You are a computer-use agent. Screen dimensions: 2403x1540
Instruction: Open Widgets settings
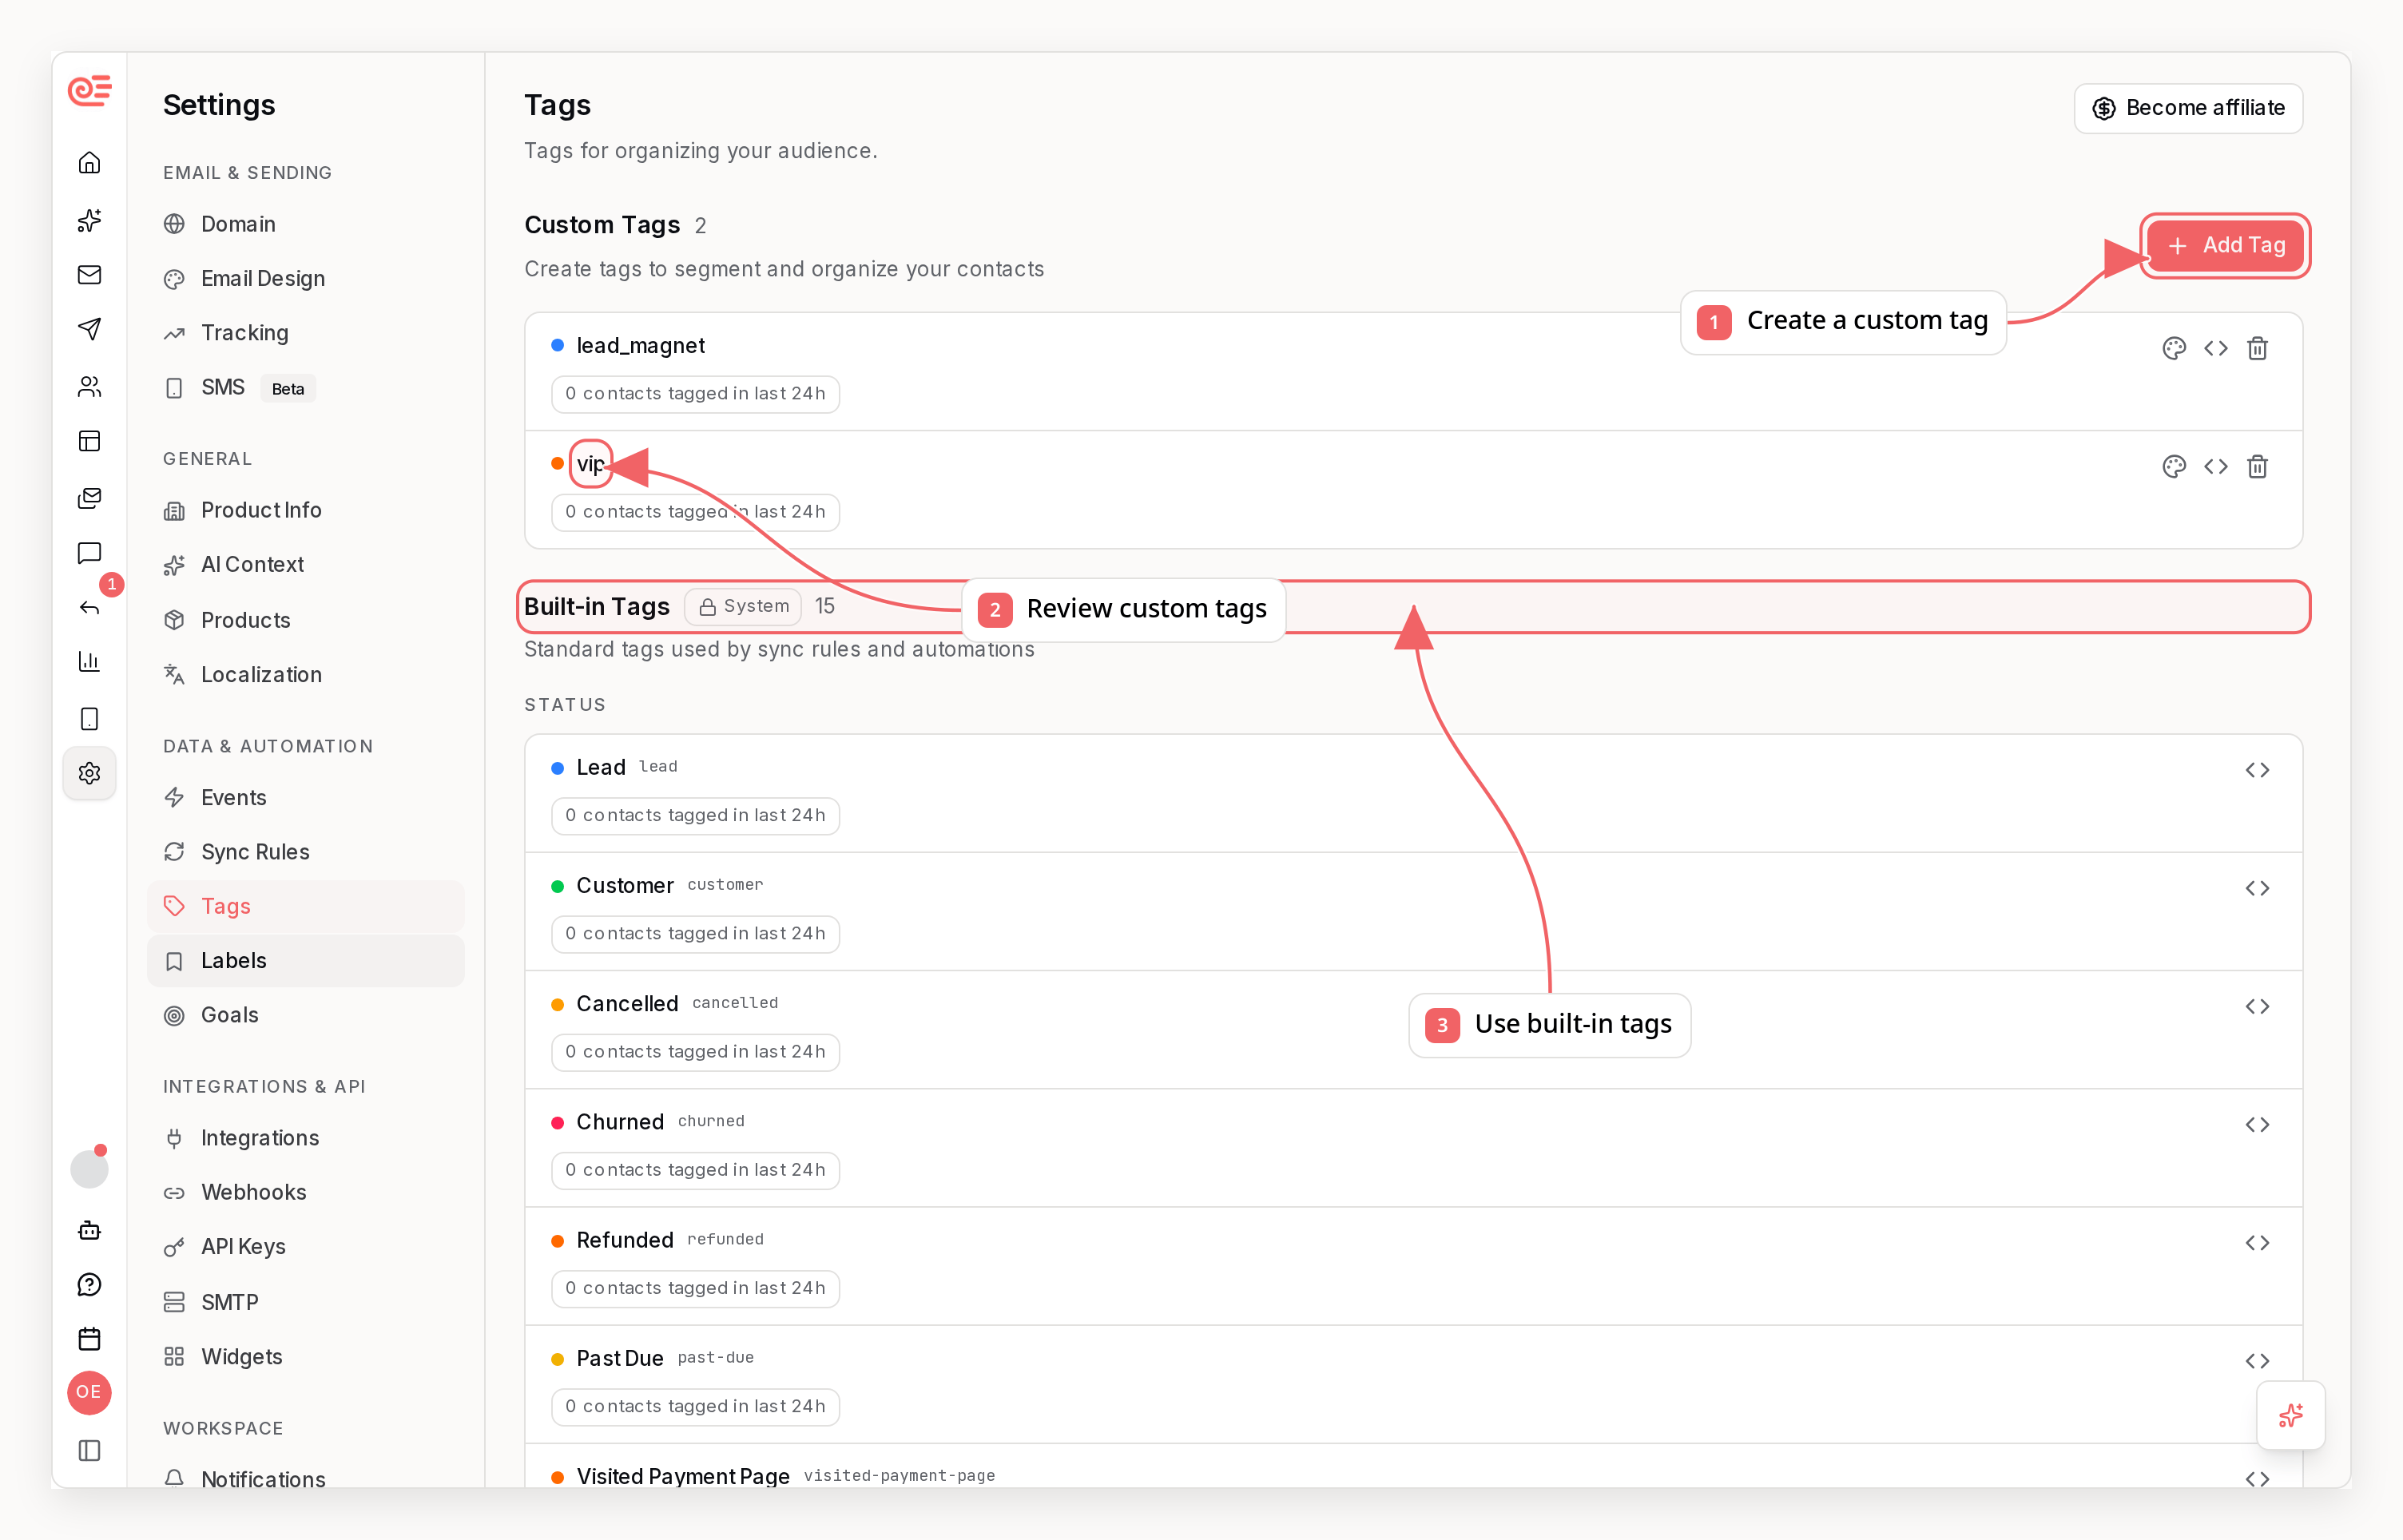coord(305,1356)
